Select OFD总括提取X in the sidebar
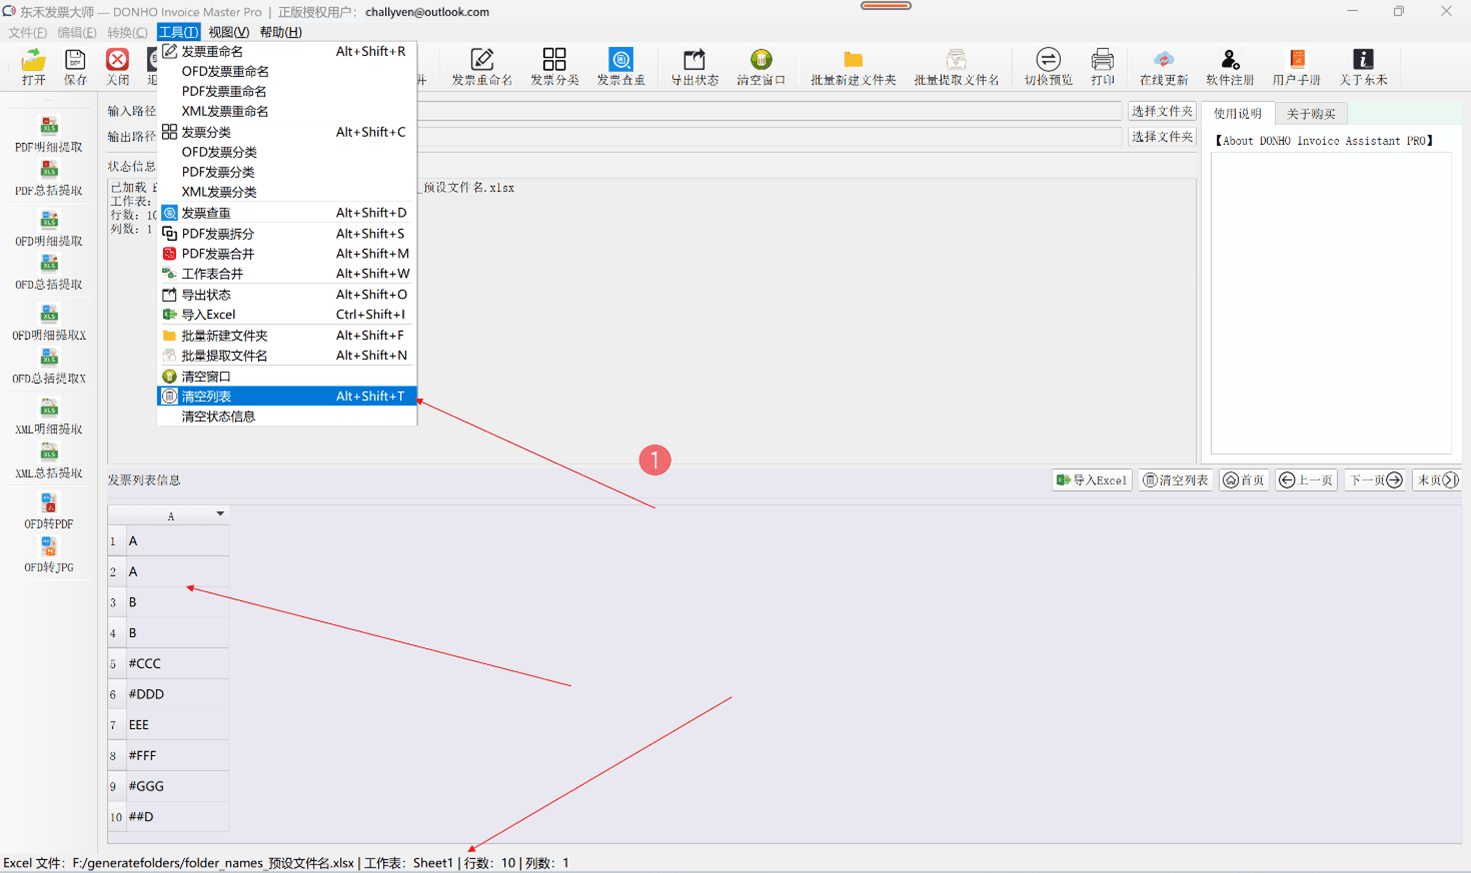The width and height of the screenshot is (1471, 873). click(x=48, y=366)
